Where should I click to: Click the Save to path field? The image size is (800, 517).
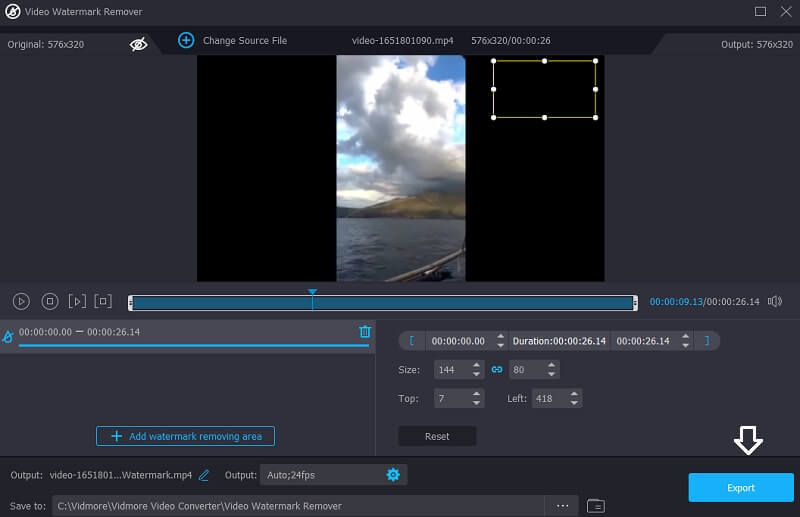pyautogui.click(x=298, y=506)
